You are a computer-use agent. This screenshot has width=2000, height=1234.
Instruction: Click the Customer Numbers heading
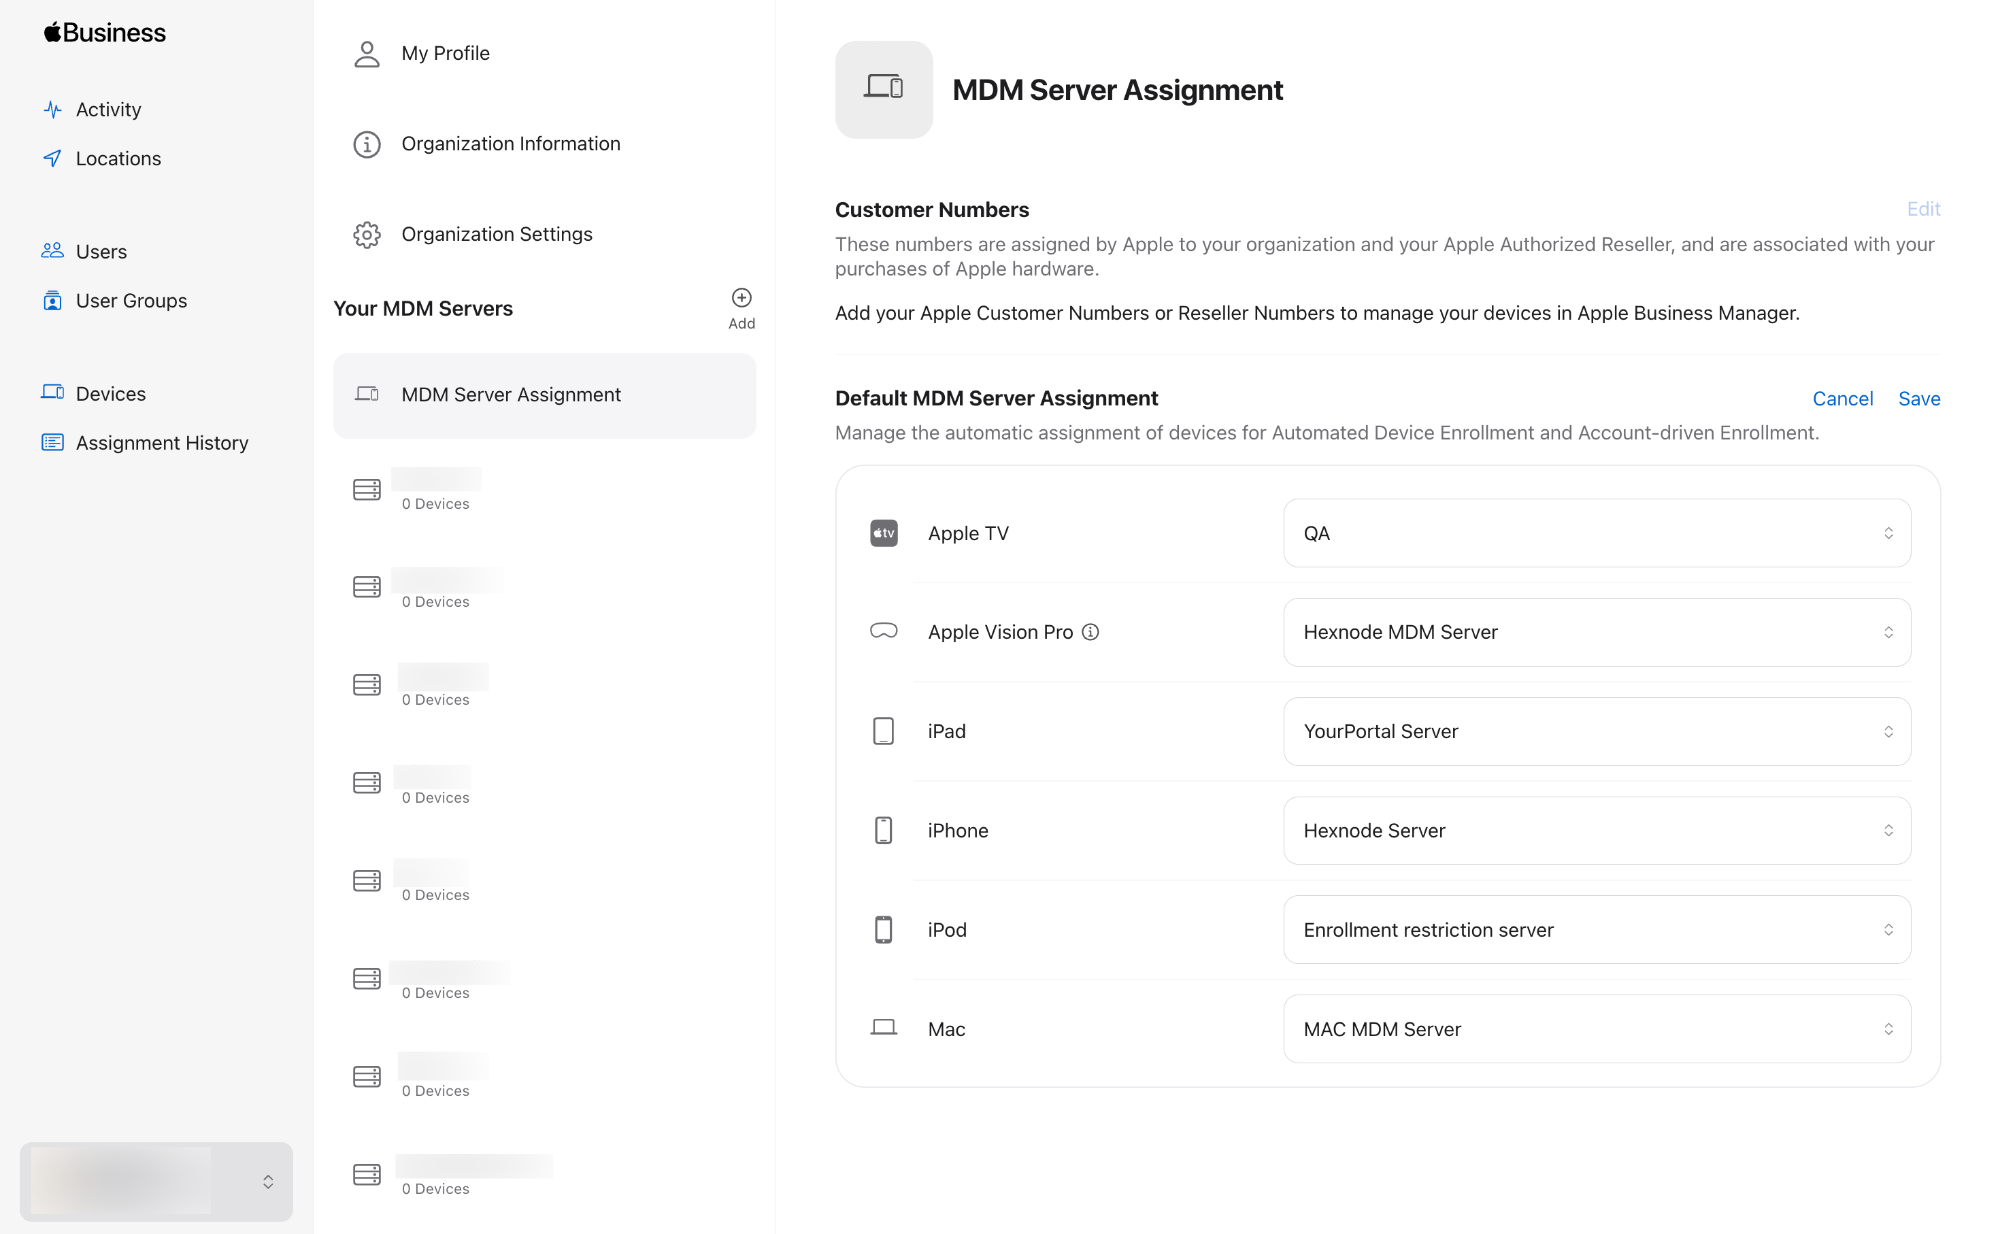coord(932,209)
